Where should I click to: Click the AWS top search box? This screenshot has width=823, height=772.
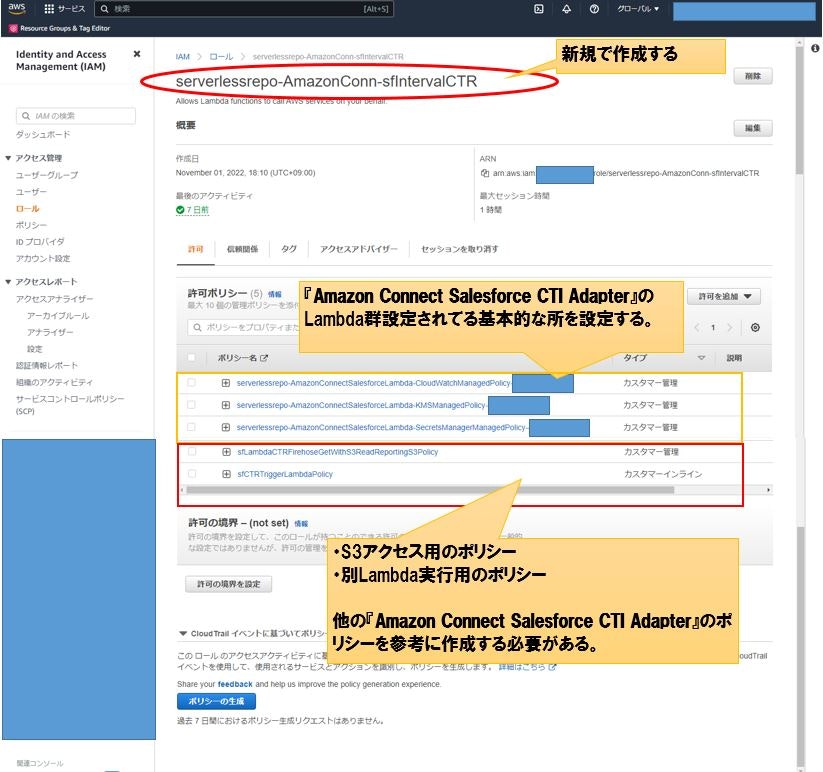click(244, 9)
